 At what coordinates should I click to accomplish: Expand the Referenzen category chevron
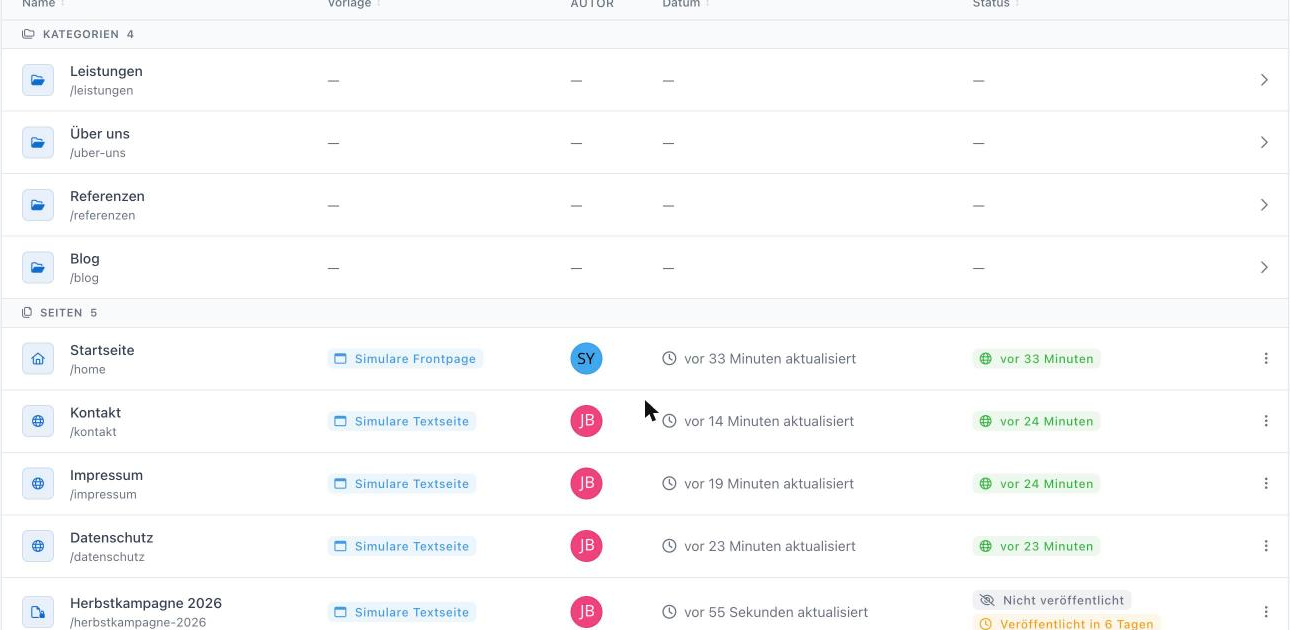pyautogui.click(x=1264, y=205)
